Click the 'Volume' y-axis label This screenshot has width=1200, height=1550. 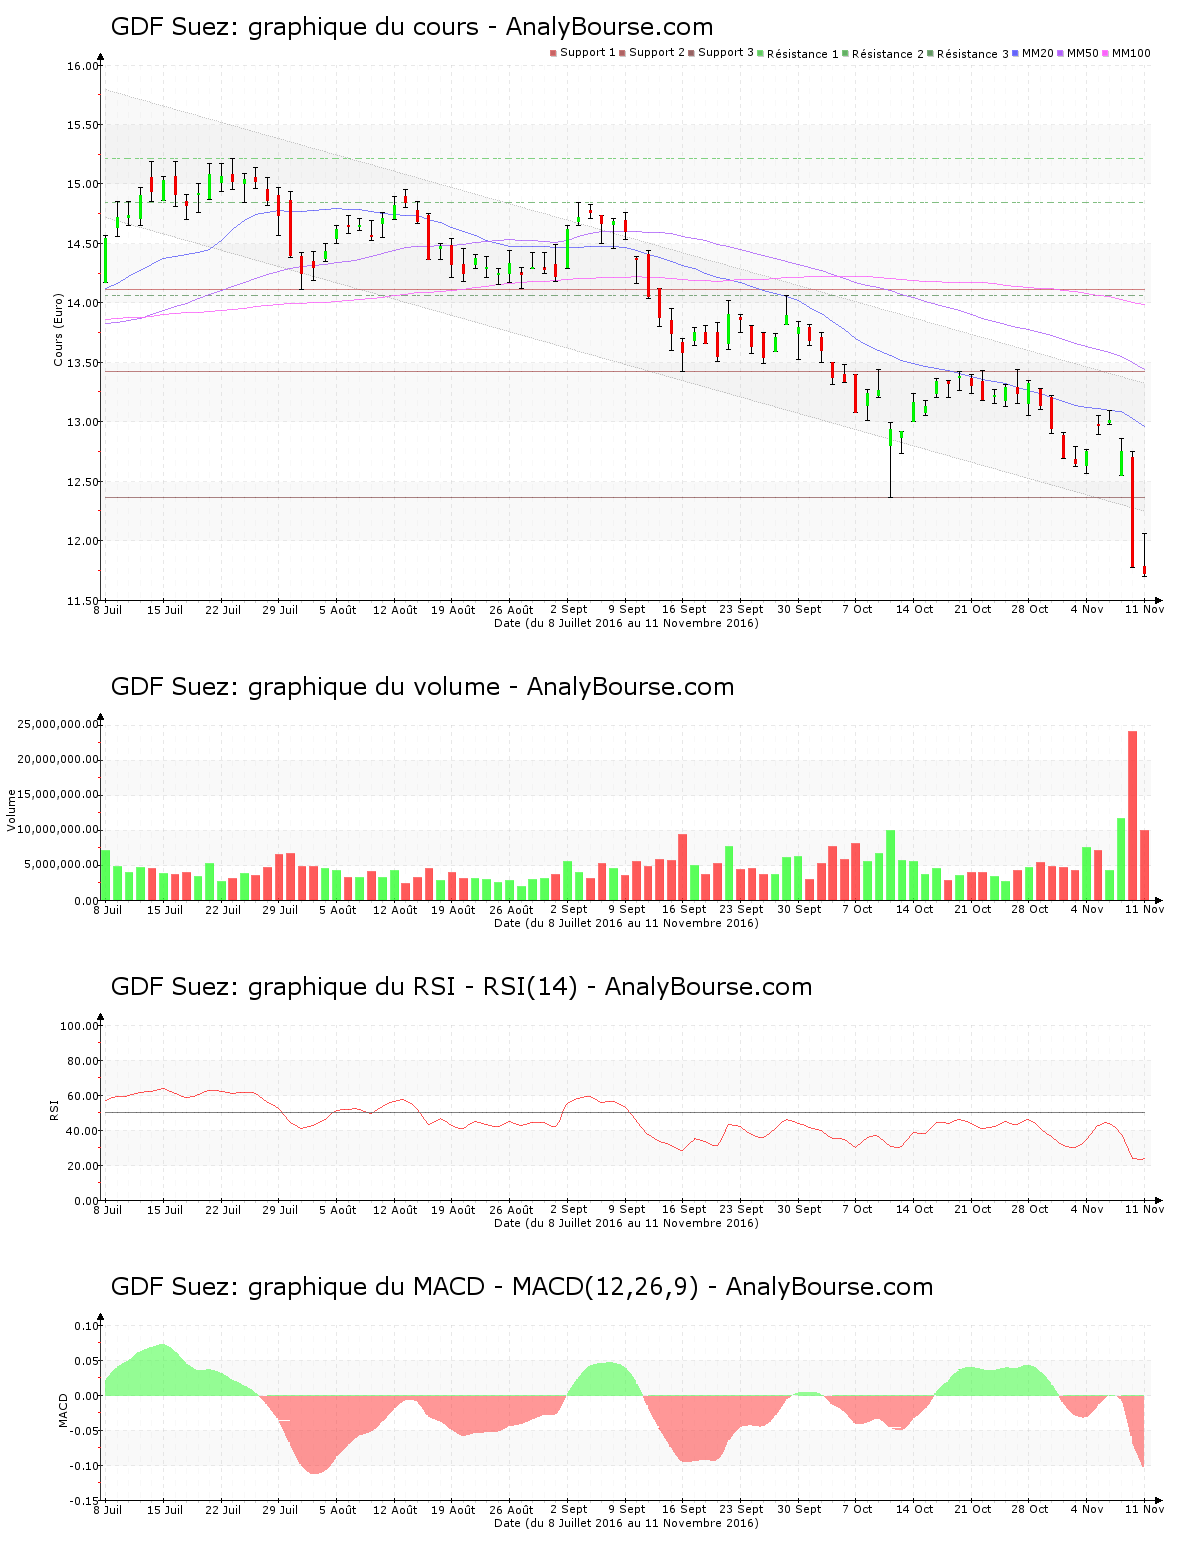pos(12,810)
